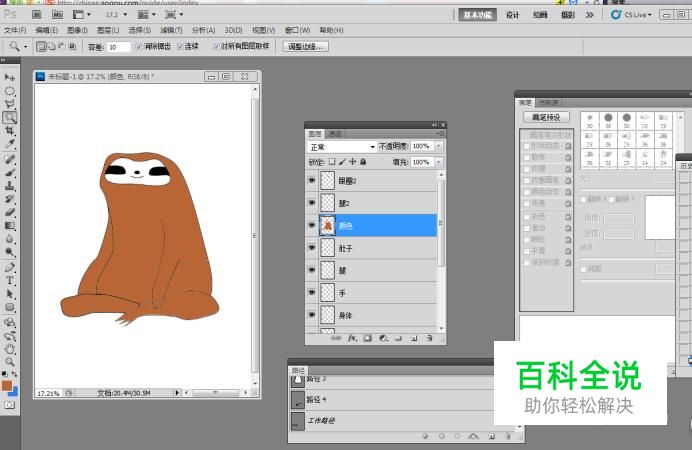
Task: Open the 文件(F) menu
Action: (15, 30)
